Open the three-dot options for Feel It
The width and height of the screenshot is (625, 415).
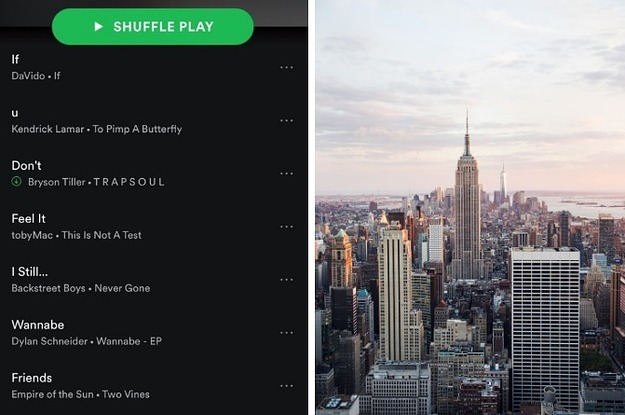(286, 226)
